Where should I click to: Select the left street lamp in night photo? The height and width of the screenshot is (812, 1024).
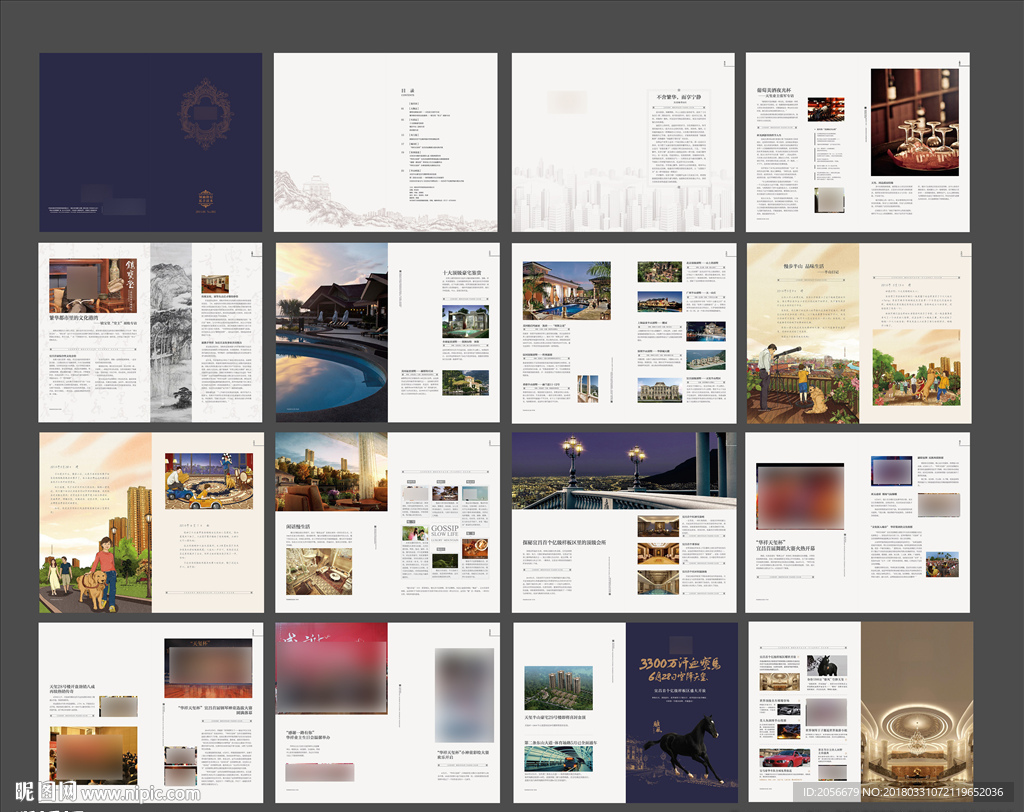pos(572,459)
